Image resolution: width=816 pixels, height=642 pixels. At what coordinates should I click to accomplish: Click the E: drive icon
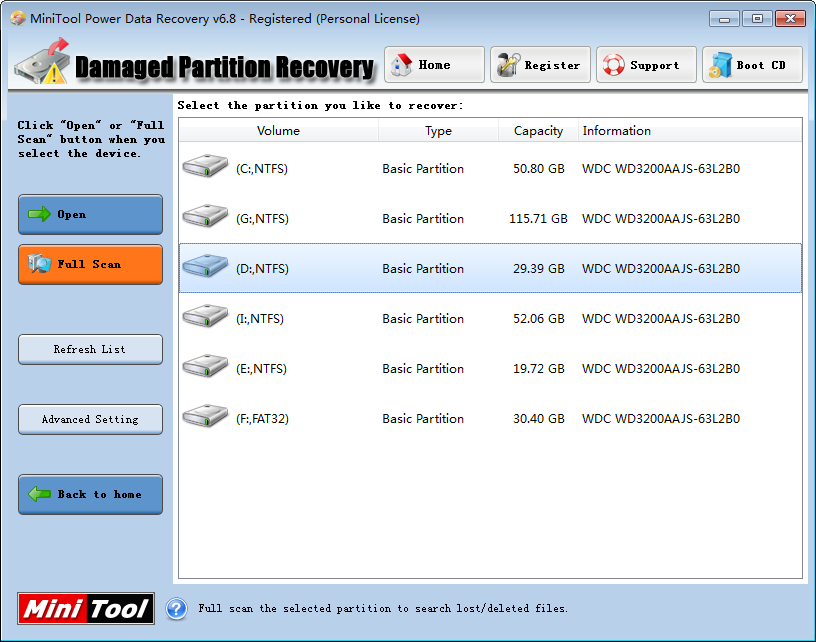click(205, 366)
